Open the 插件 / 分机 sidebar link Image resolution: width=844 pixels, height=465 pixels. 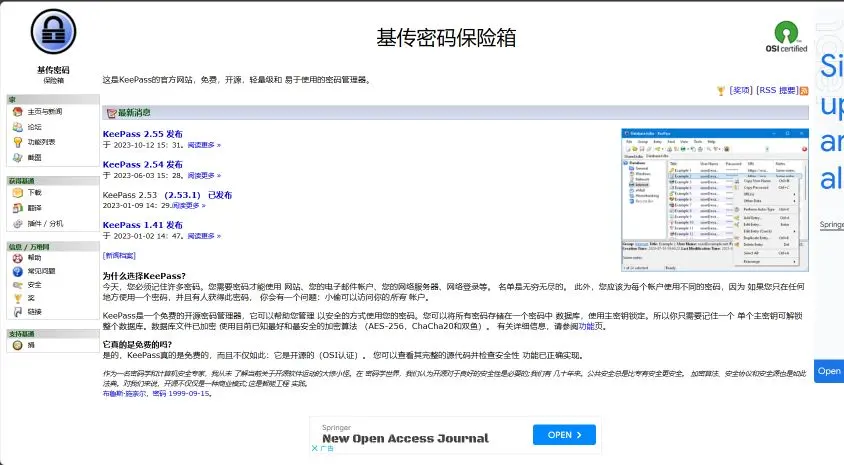[45, 223]
